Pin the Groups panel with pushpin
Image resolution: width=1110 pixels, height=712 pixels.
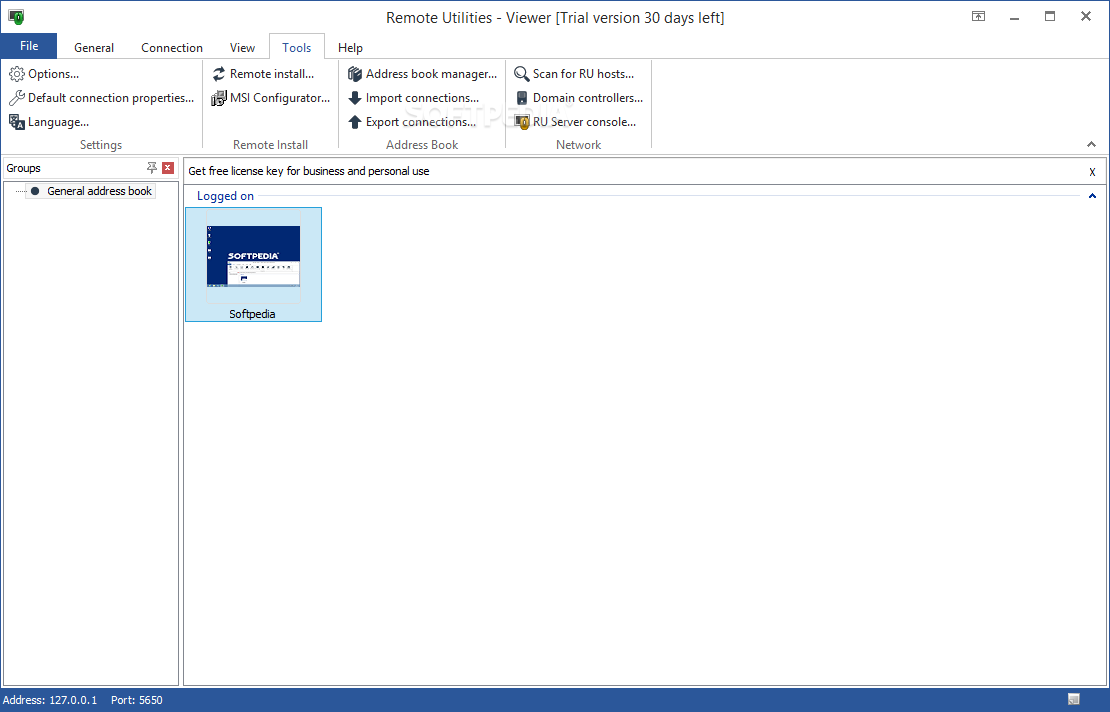pos(151,168)
